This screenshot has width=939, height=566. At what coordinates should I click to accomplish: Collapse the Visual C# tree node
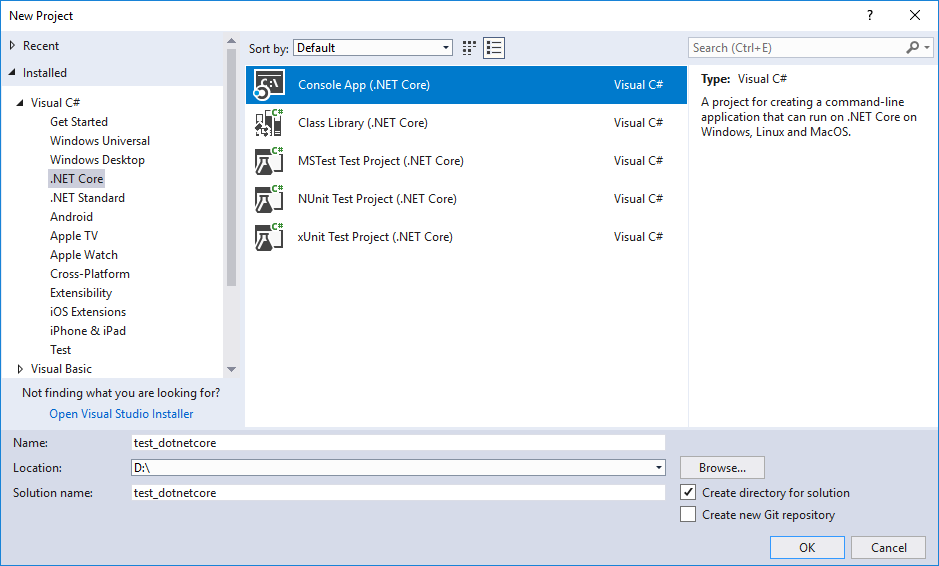point(20,103)
